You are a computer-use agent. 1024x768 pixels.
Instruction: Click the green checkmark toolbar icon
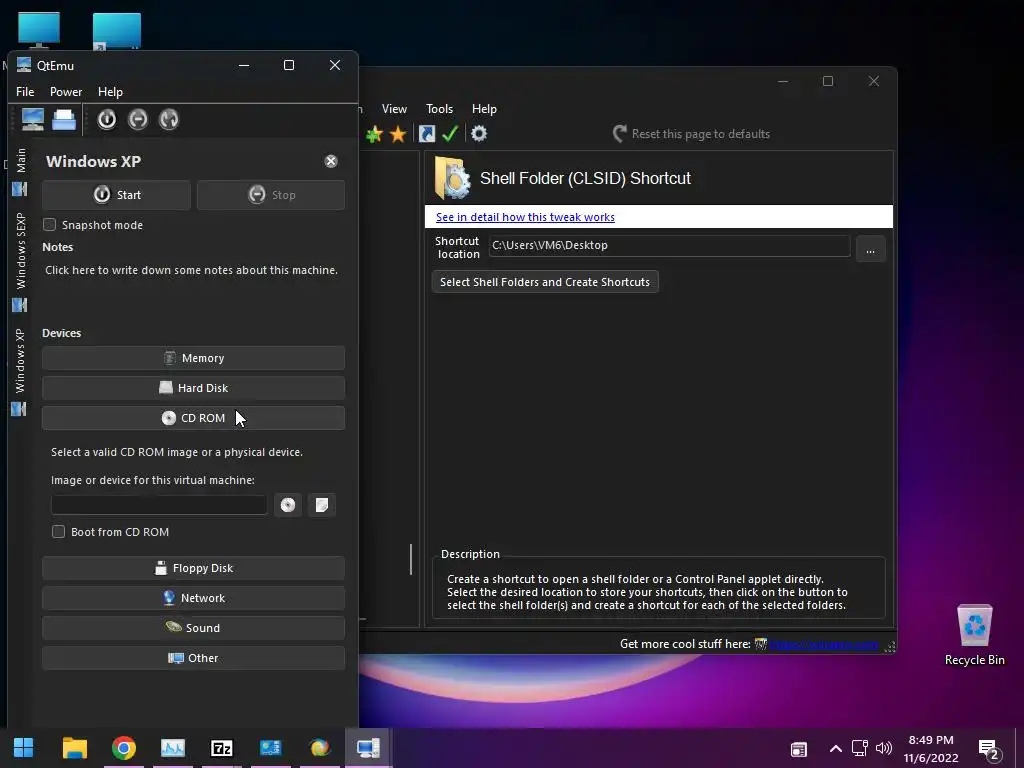[450, 134]
